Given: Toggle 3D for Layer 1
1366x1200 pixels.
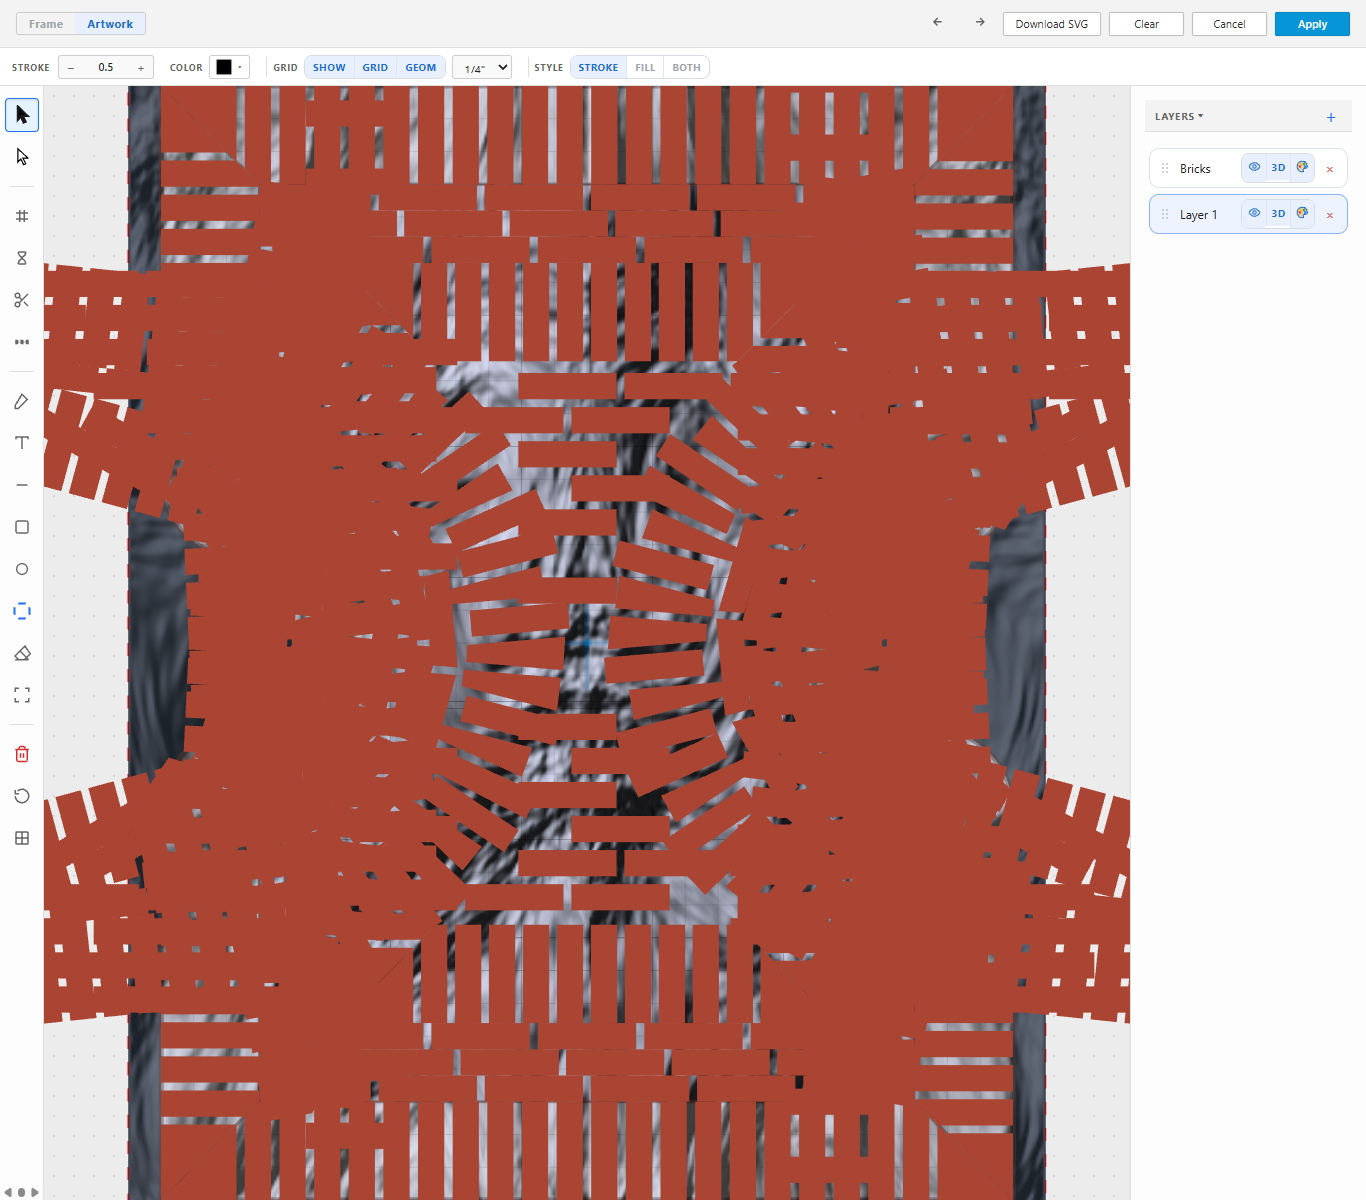Looking at the screenshot, I should 1278,213.
